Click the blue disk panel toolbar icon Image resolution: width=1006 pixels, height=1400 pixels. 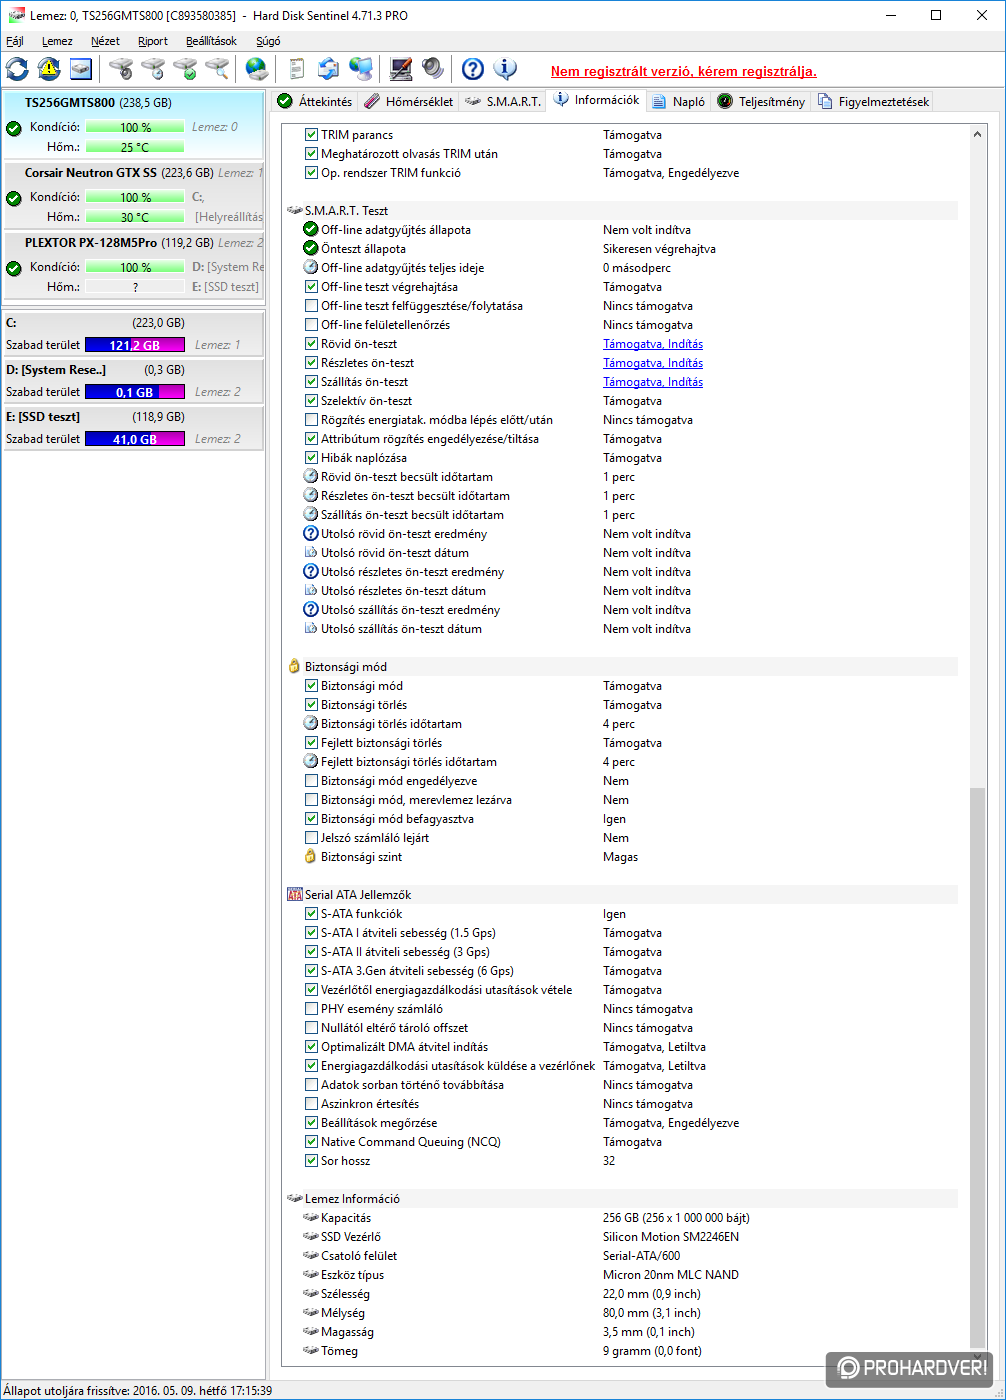81,69
